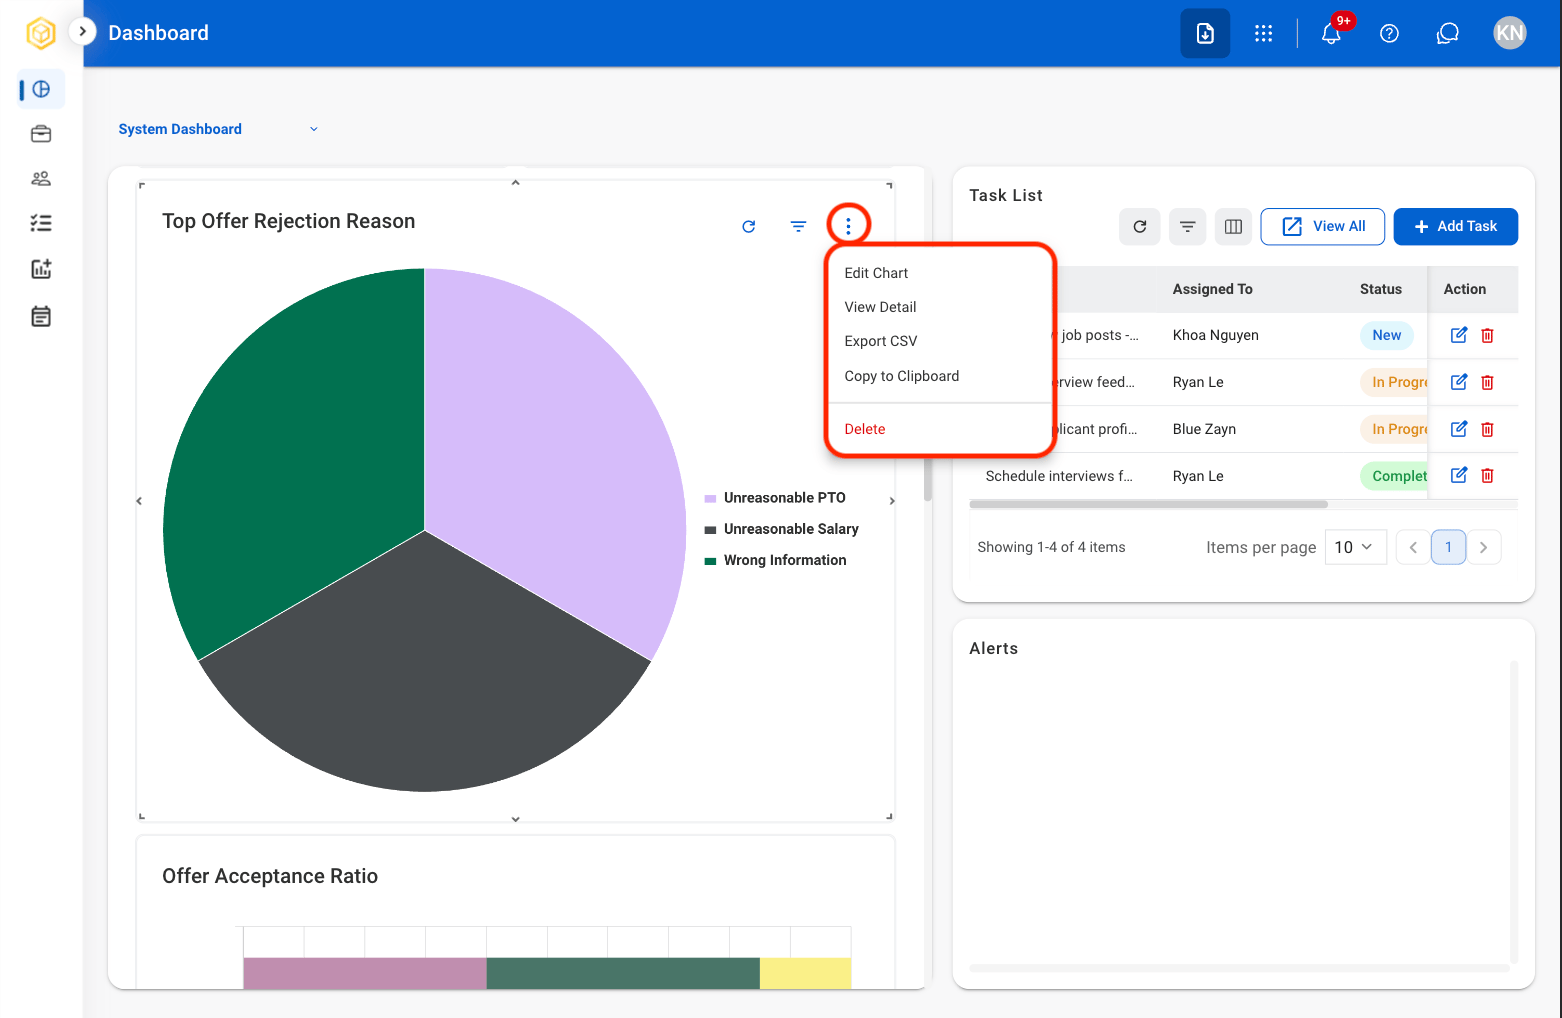
Task: Toggle Unreasonable Salary legend entry
Action: [x=781, y=529]
